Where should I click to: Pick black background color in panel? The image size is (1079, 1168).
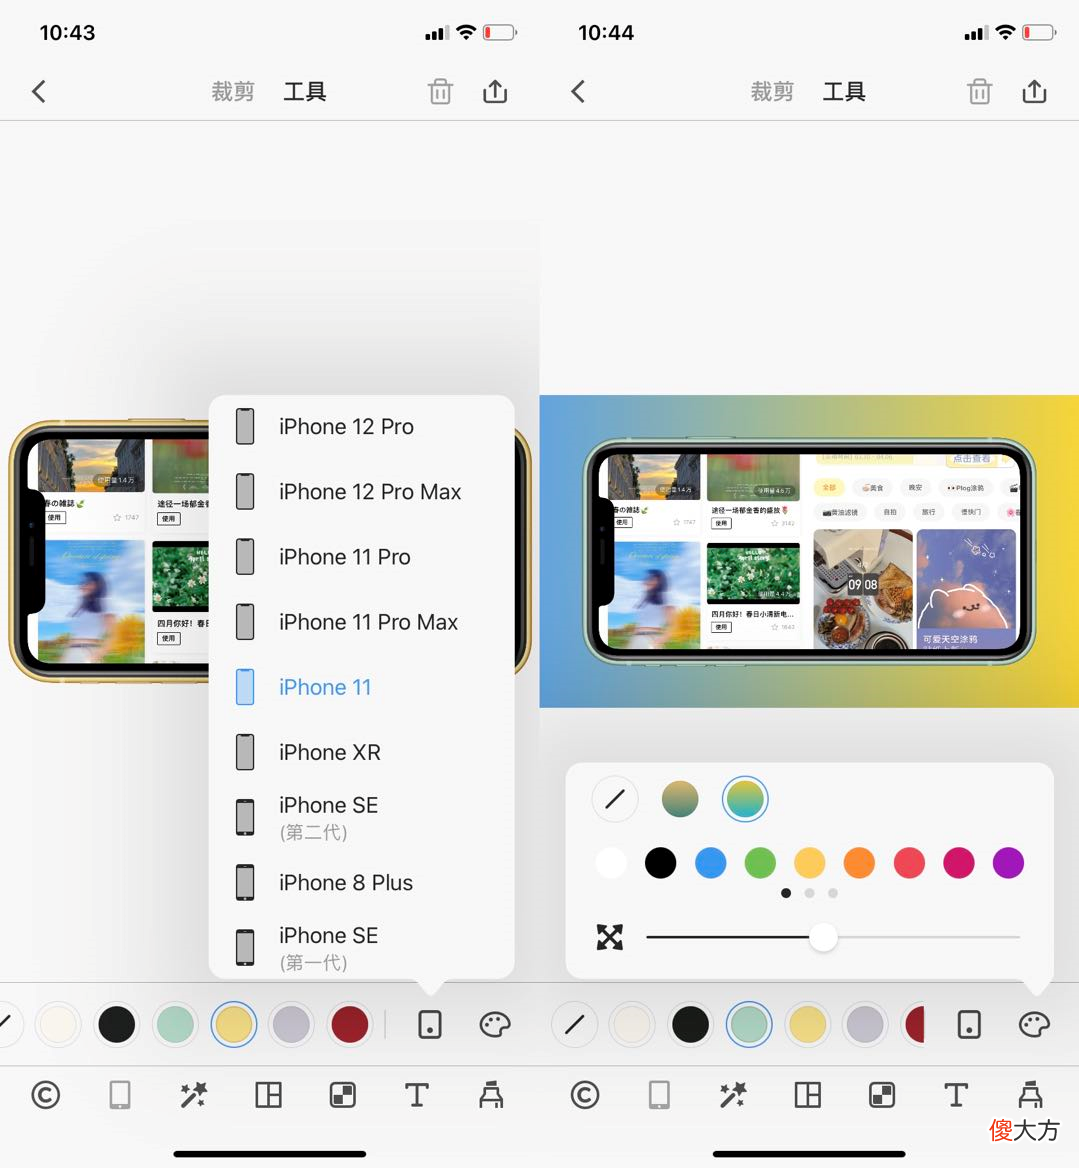661,863
